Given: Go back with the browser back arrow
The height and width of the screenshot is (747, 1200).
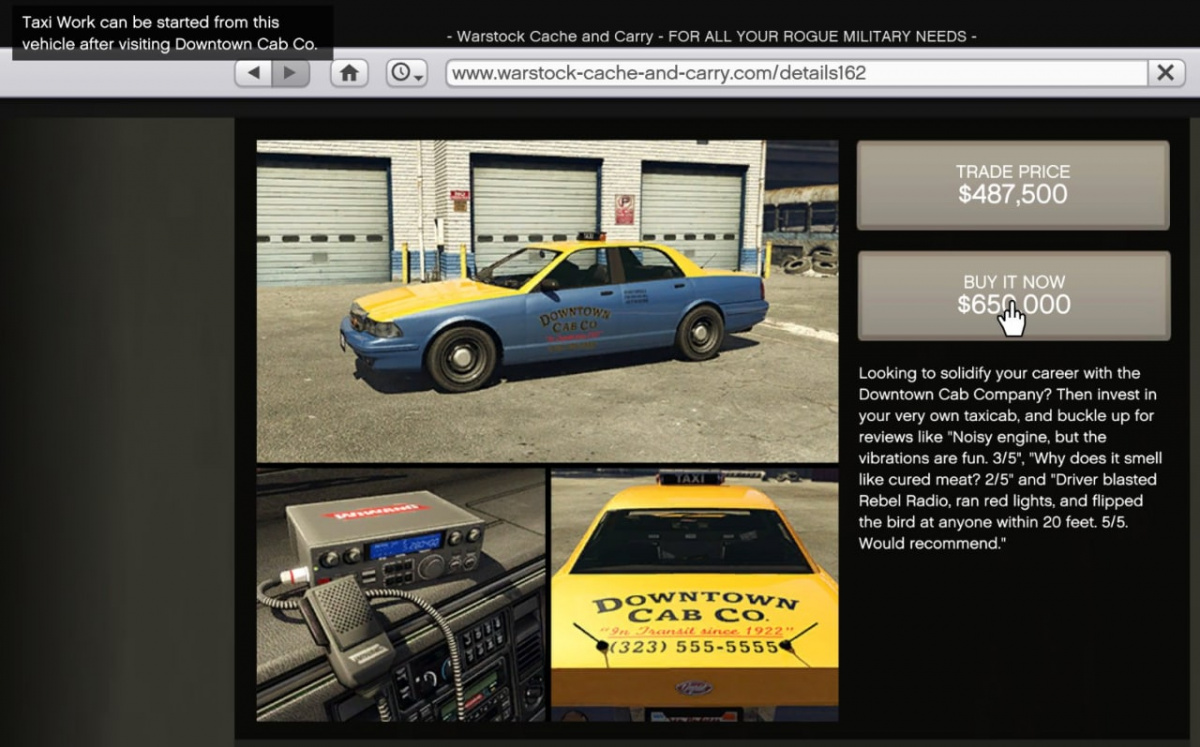Looking at the screenshot, I should 253,73.
